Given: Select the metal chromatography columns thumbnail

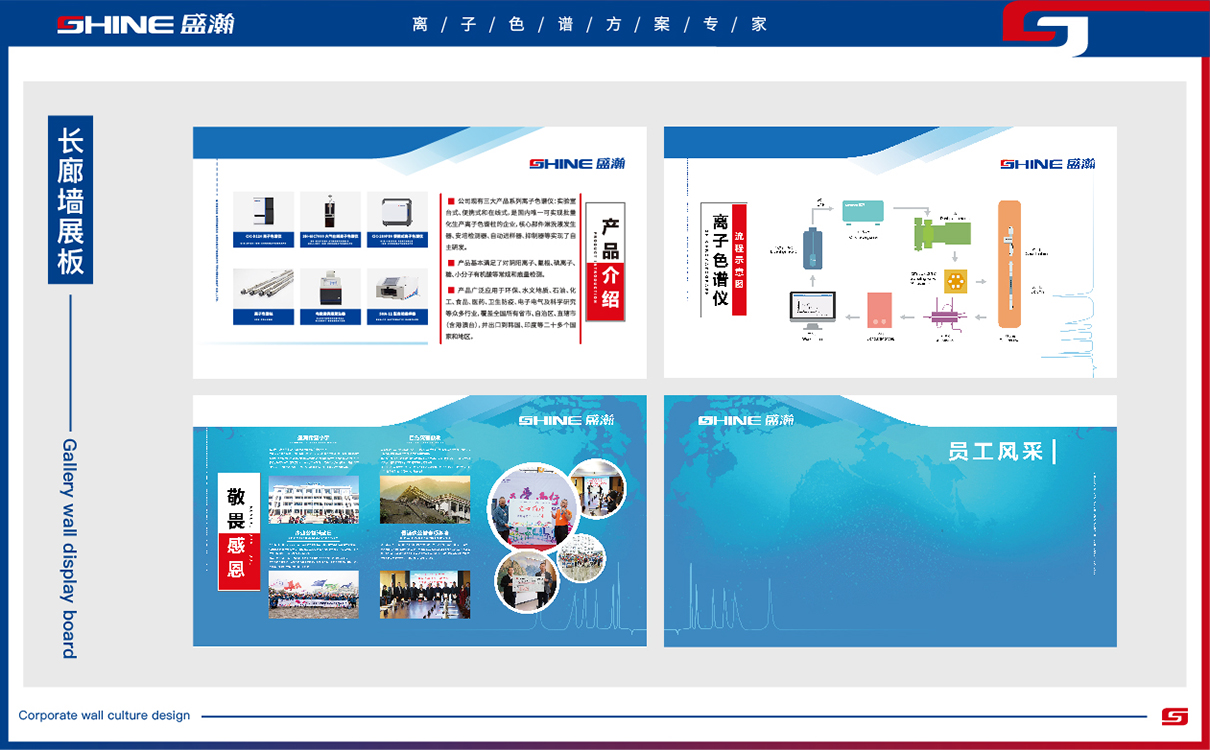Looking at the screenshot, I should (263, 296).
